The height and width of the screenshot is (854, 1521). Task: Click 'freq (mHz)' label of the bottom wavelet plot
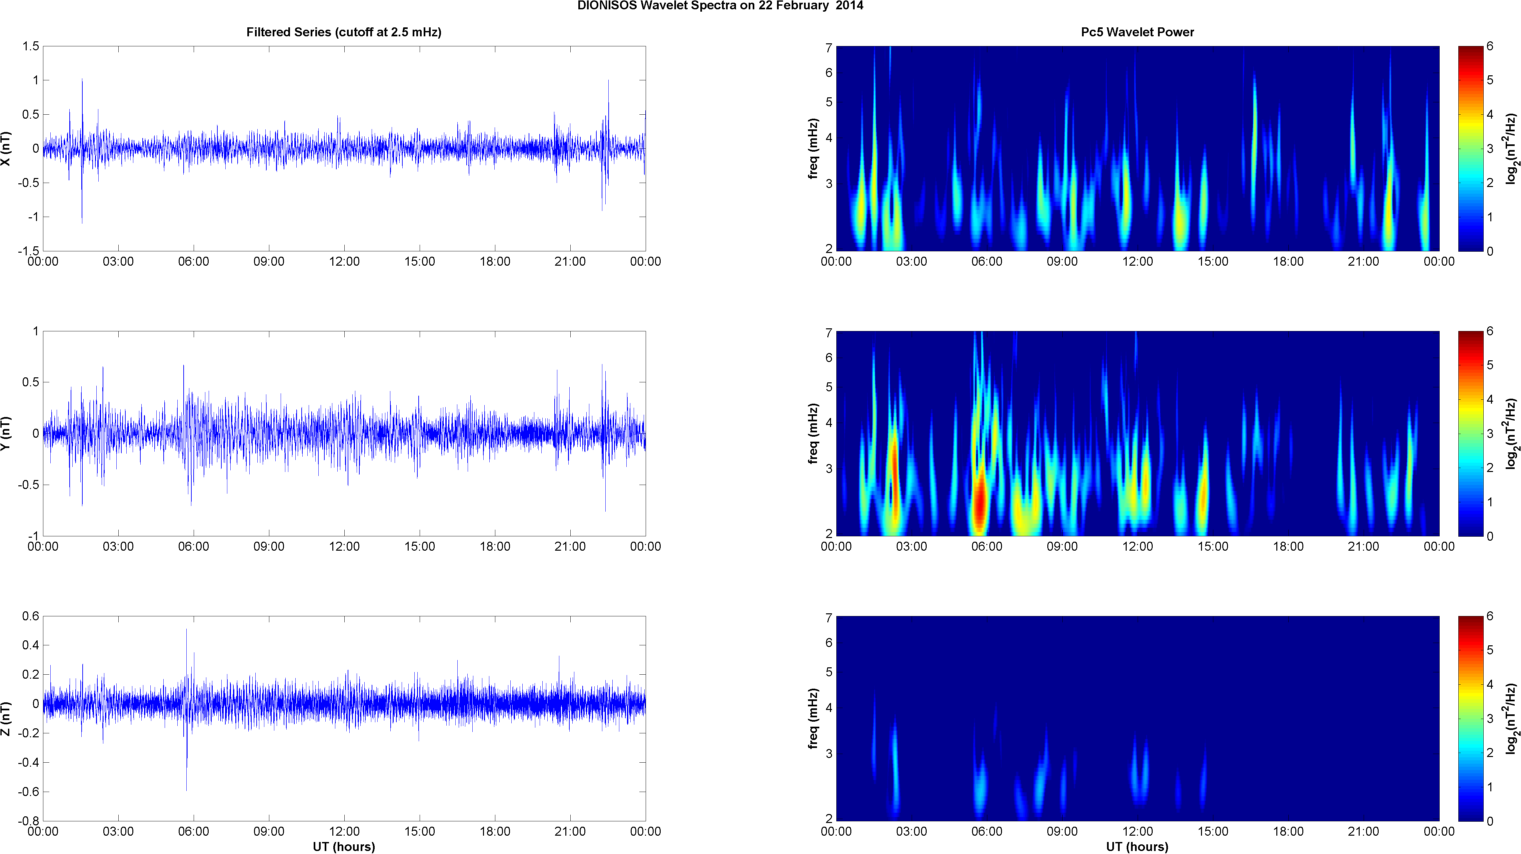(814, 719)
